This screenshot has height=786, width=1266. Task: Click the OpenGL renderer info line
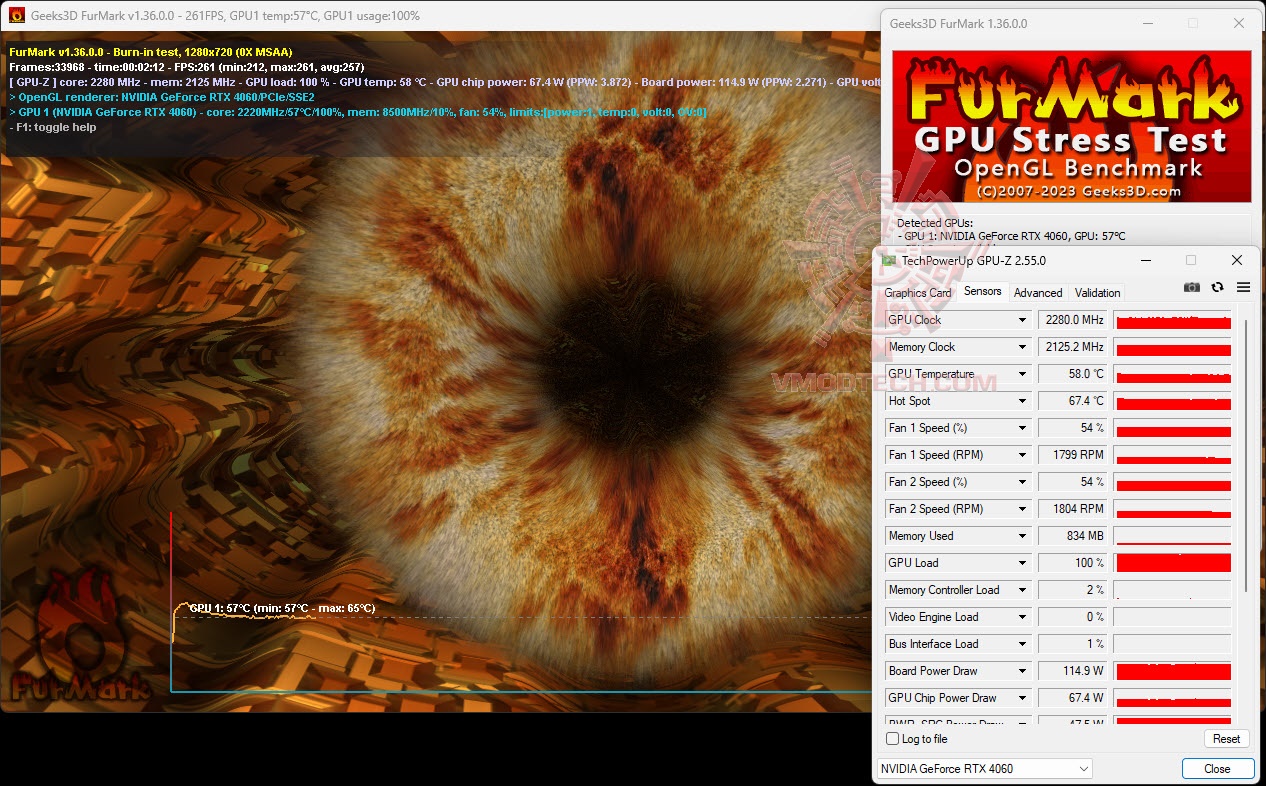162,97
